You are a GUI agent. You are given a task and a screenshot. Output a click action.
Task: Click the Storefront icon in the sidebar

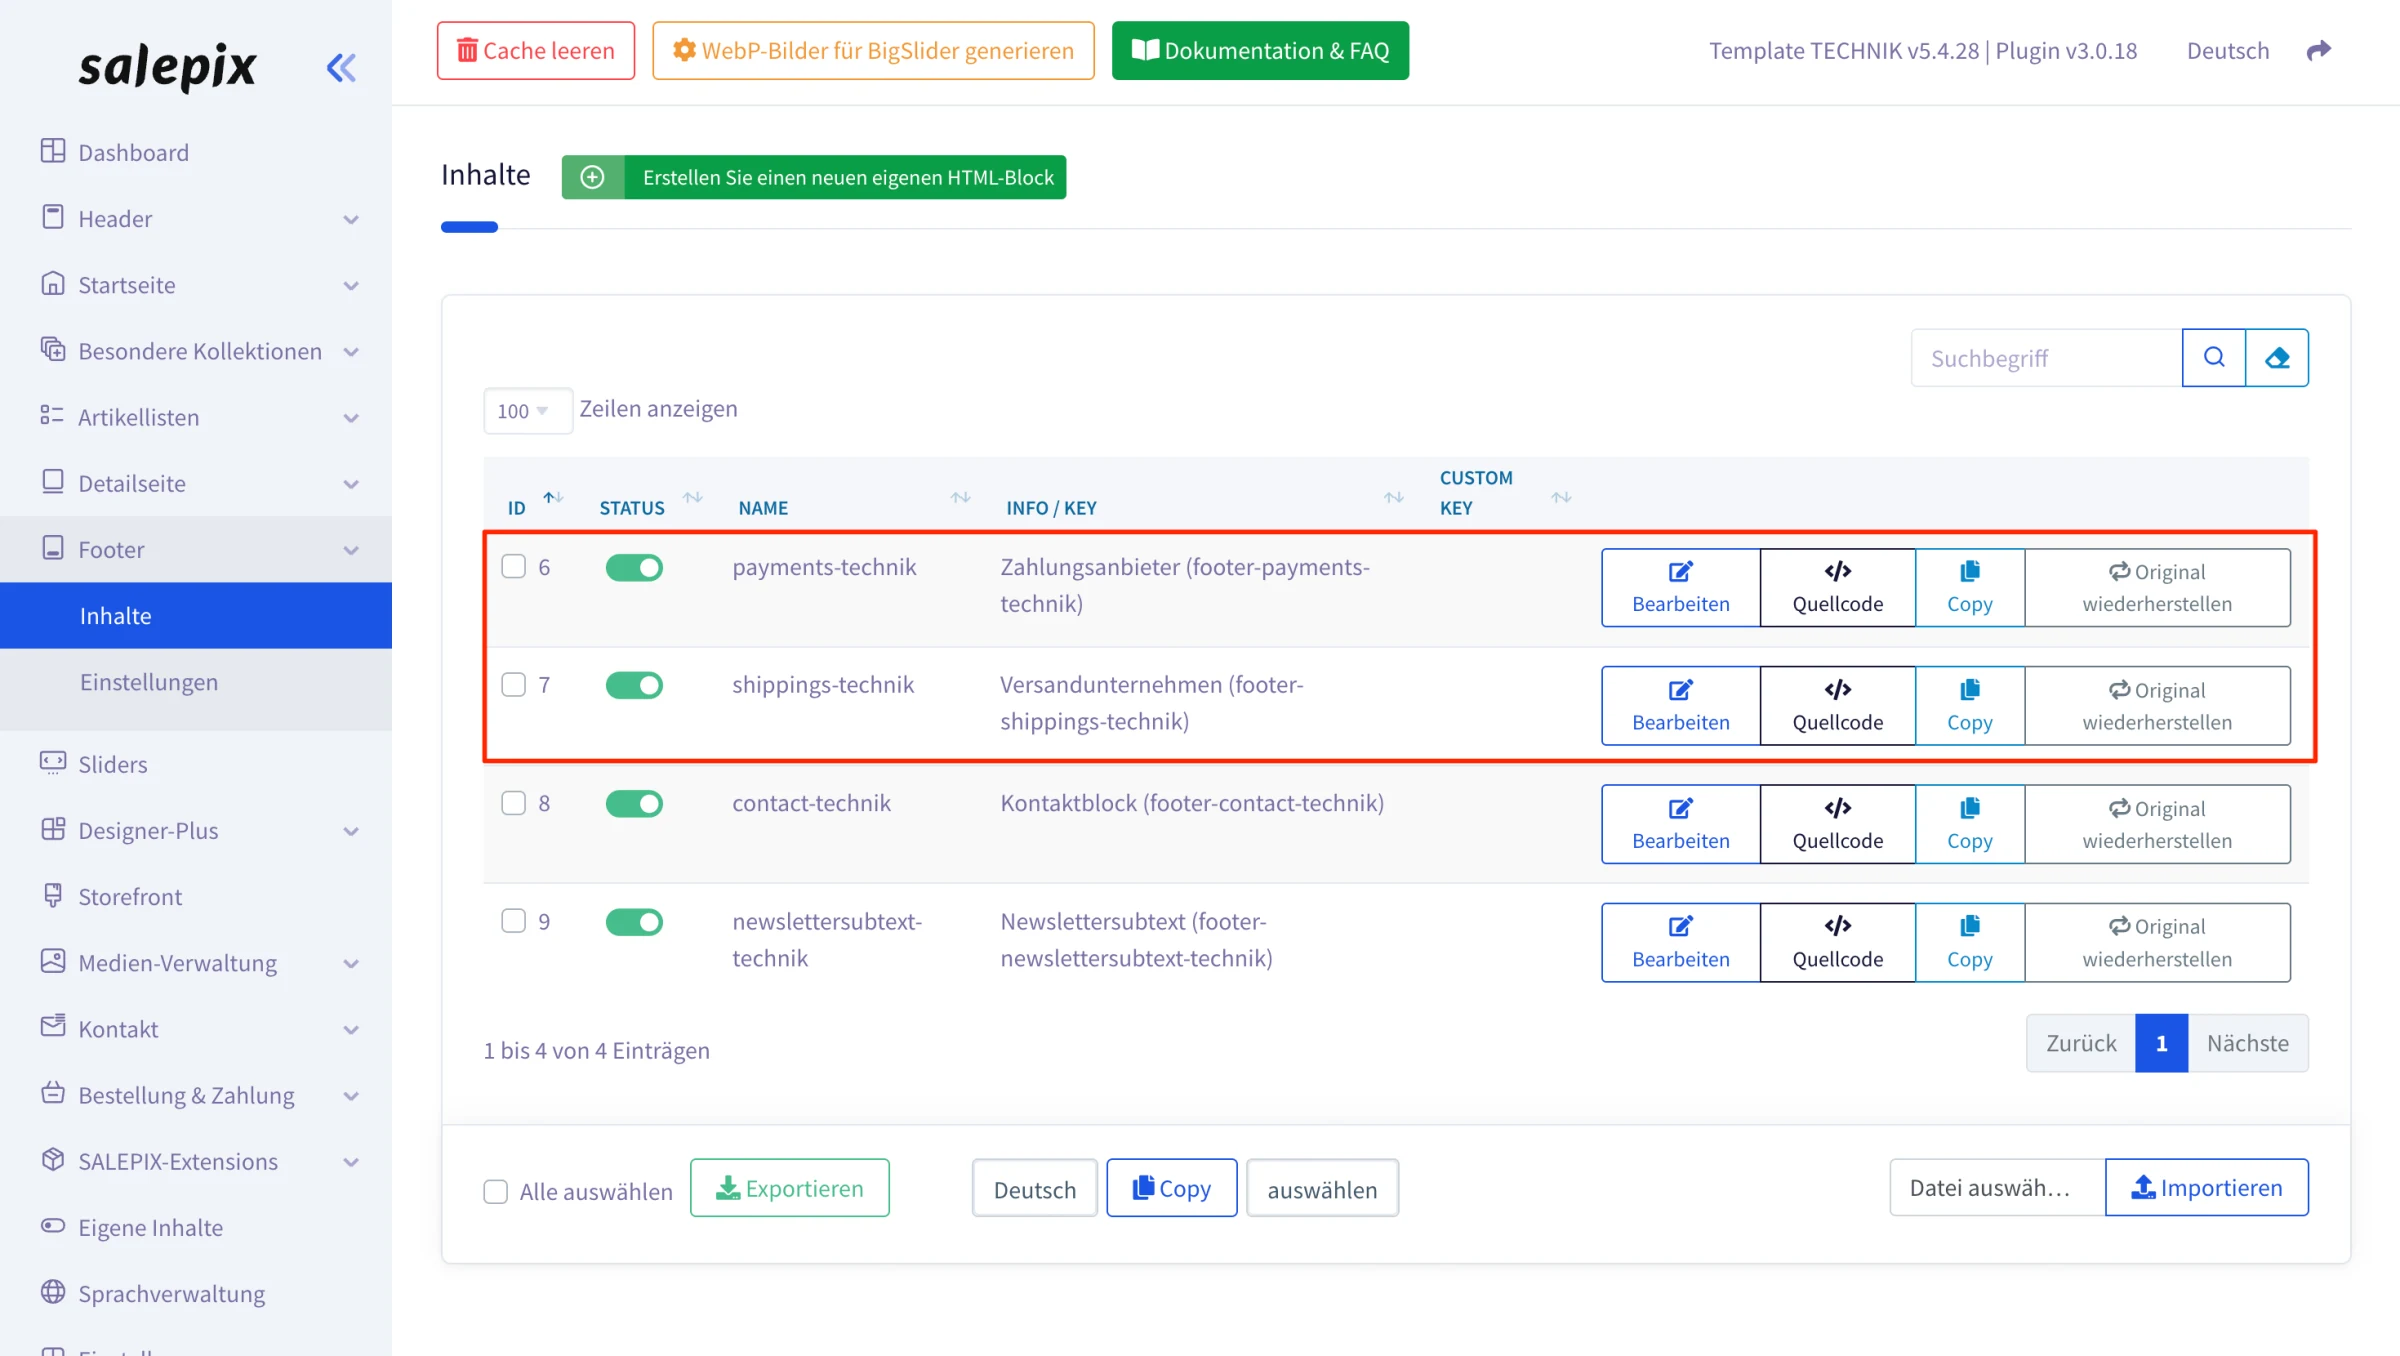[53, 895]
